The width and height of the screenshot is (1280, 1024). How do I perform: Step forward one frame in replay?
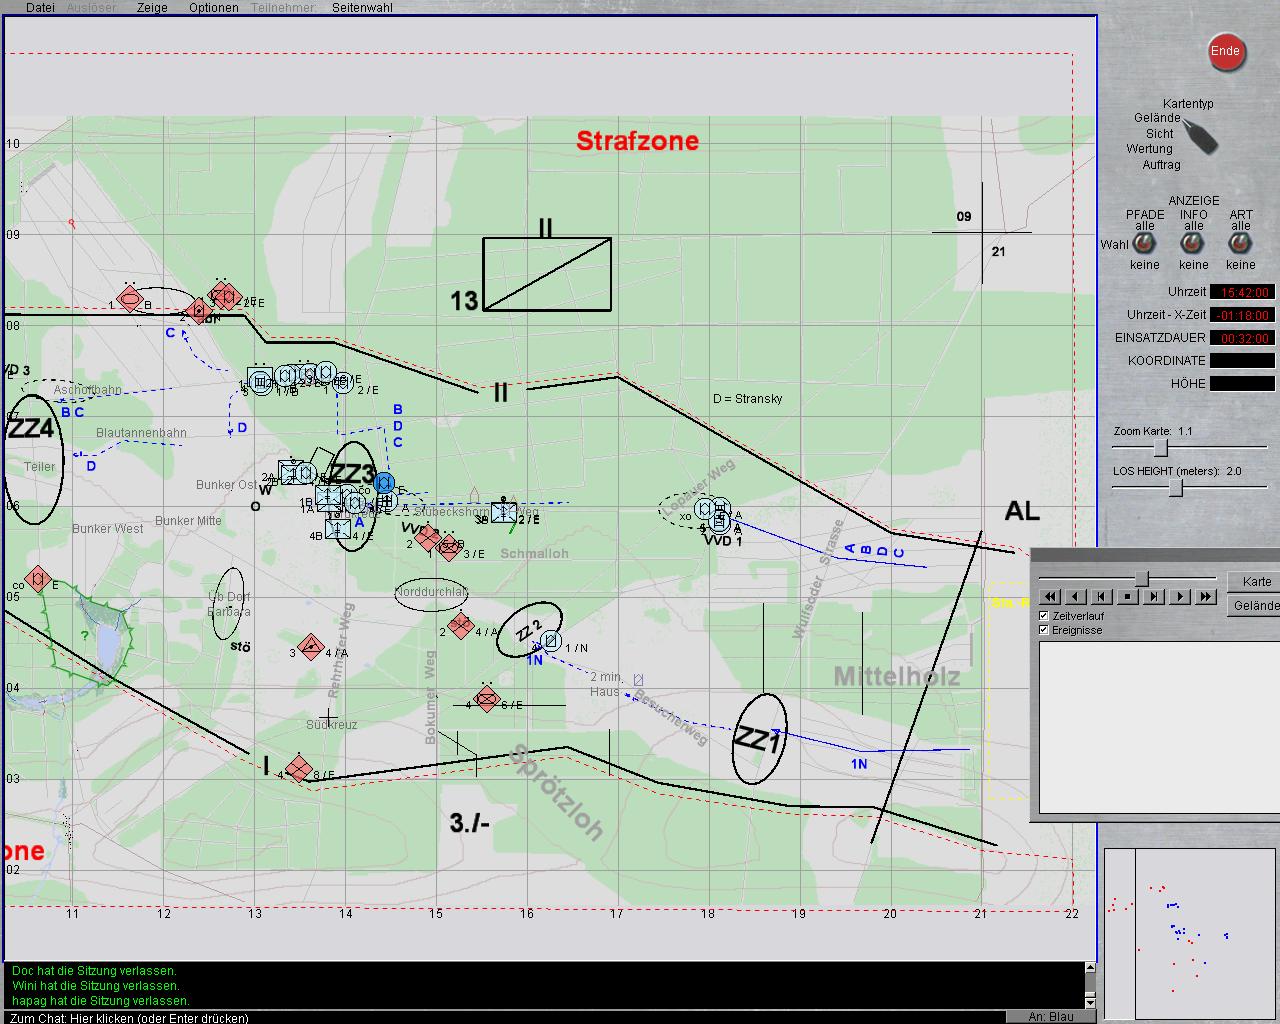pos(1153,597)
